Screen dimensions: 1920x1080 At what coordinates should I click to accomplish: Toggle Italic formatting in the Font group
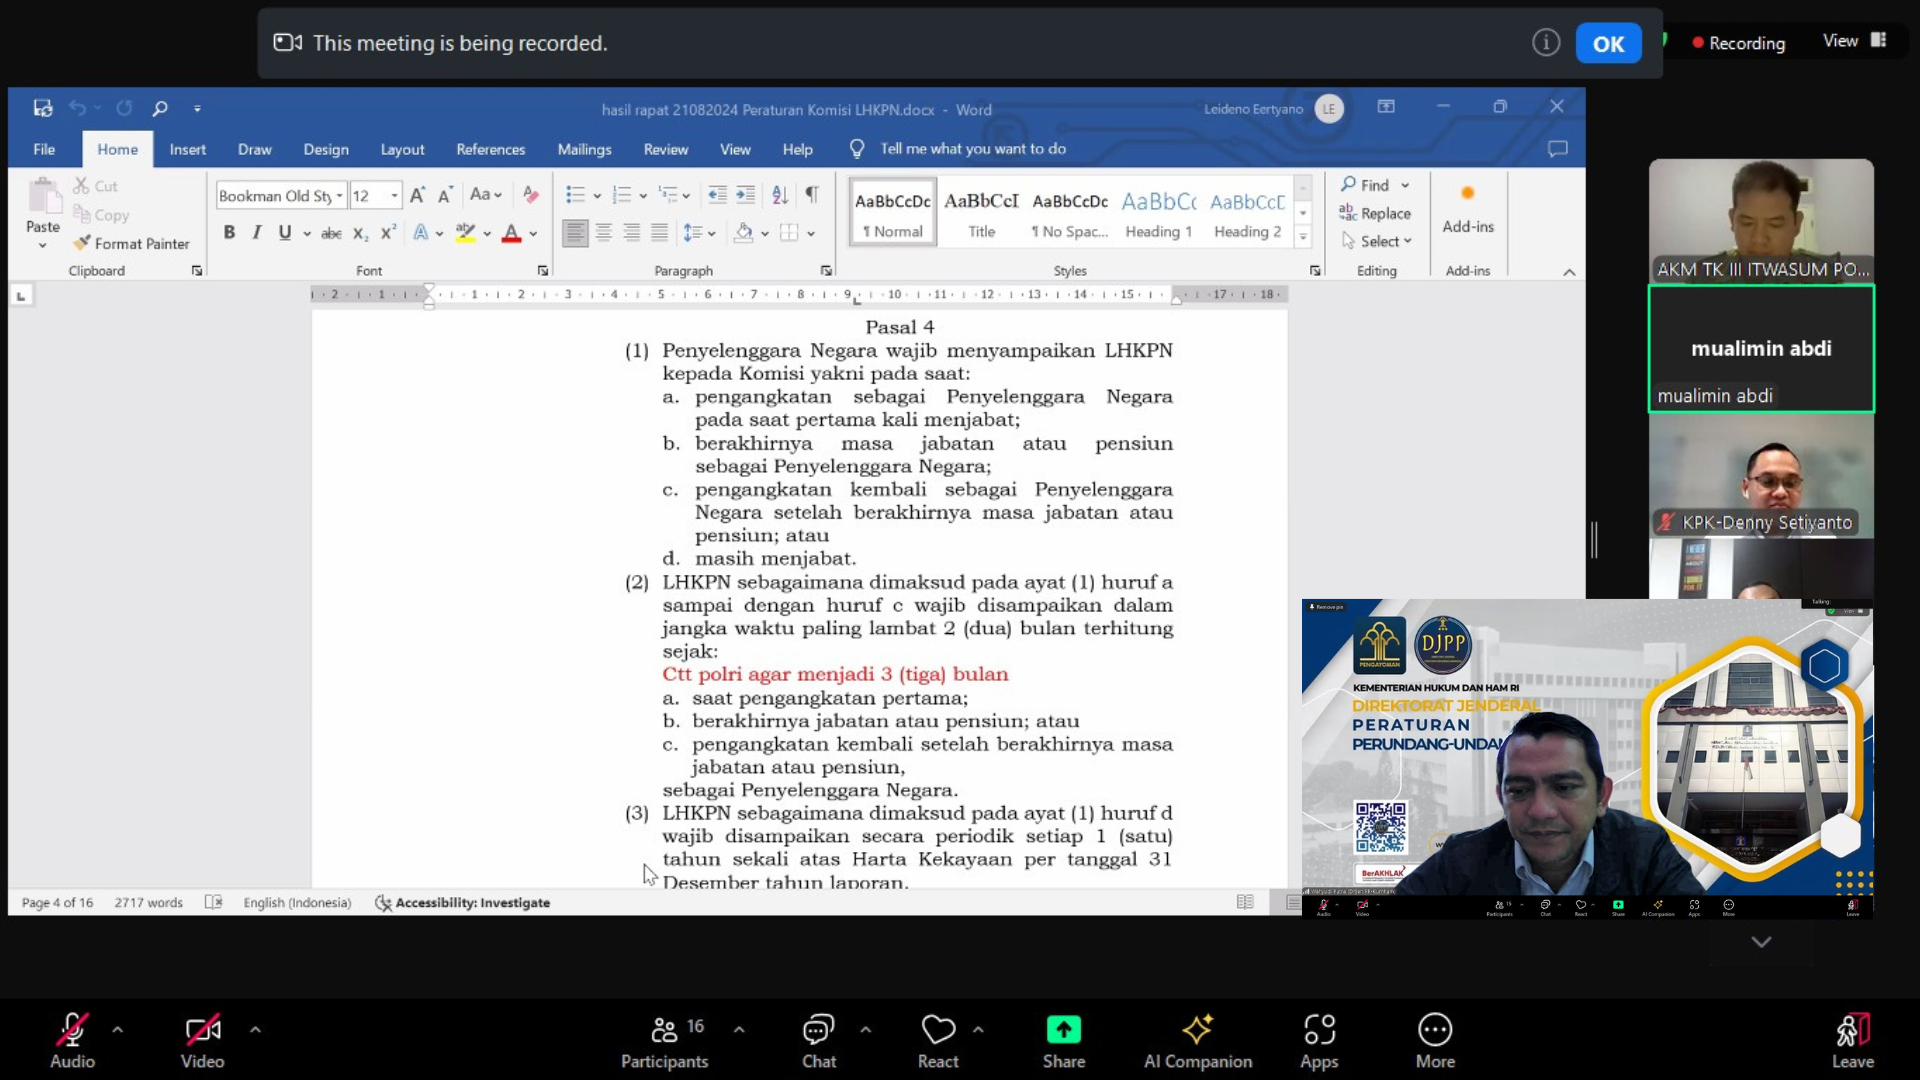click(x=257, y=232)
